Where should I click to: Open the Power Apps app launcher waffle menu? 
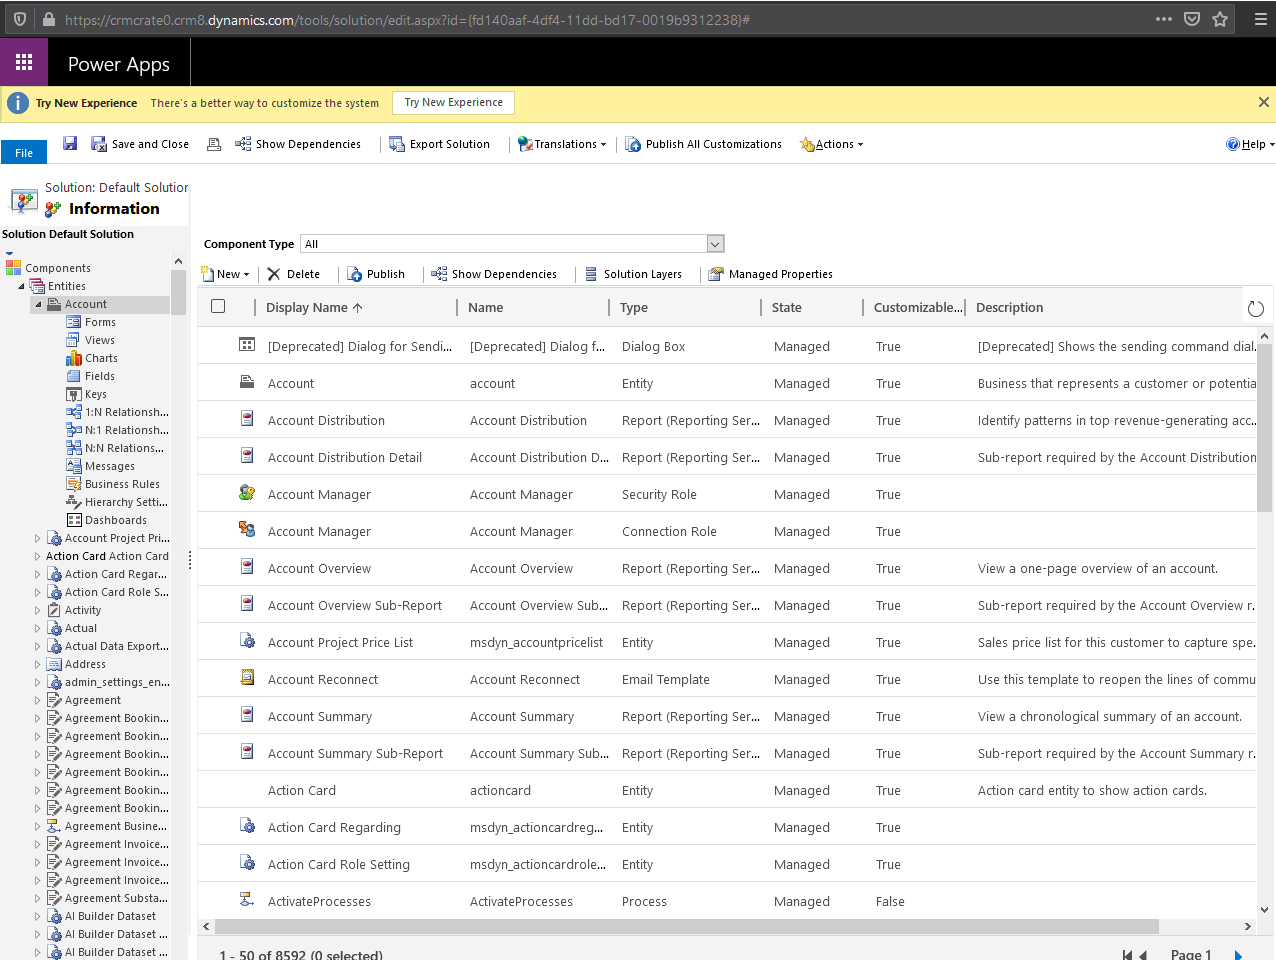click(x=24, y=61)
